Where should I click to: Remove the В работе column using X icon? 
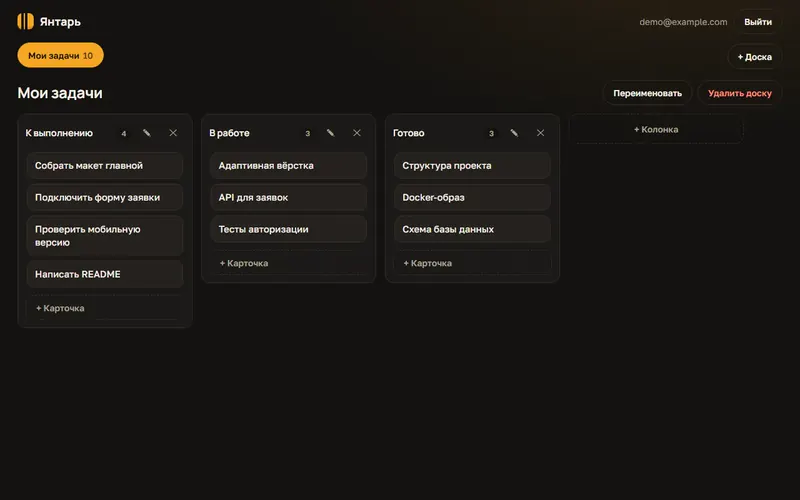(x=357, y=133)
